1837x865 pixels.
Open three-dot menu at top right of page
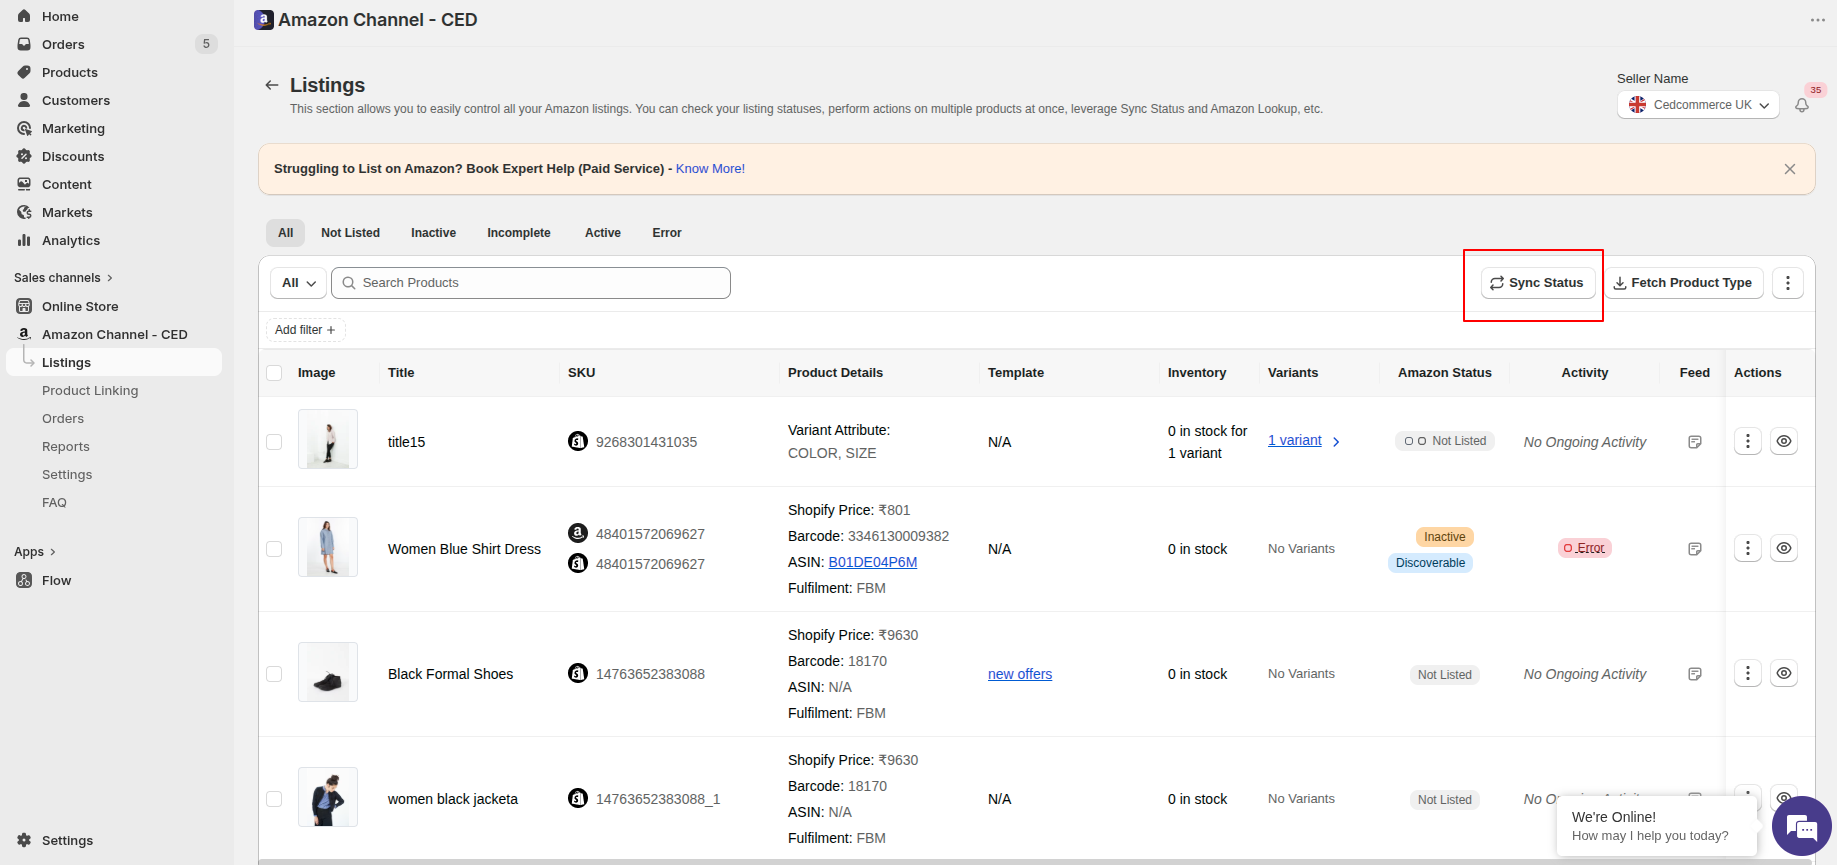pos(1818,20)
